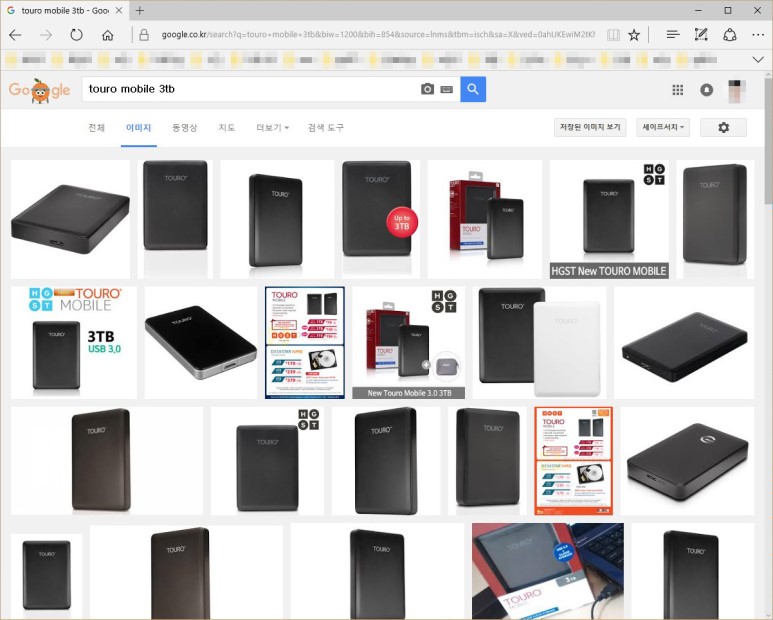Open Edge More actions ellipsis menu
This screenshot has height=620, width=773.
(x=758, y=34)
